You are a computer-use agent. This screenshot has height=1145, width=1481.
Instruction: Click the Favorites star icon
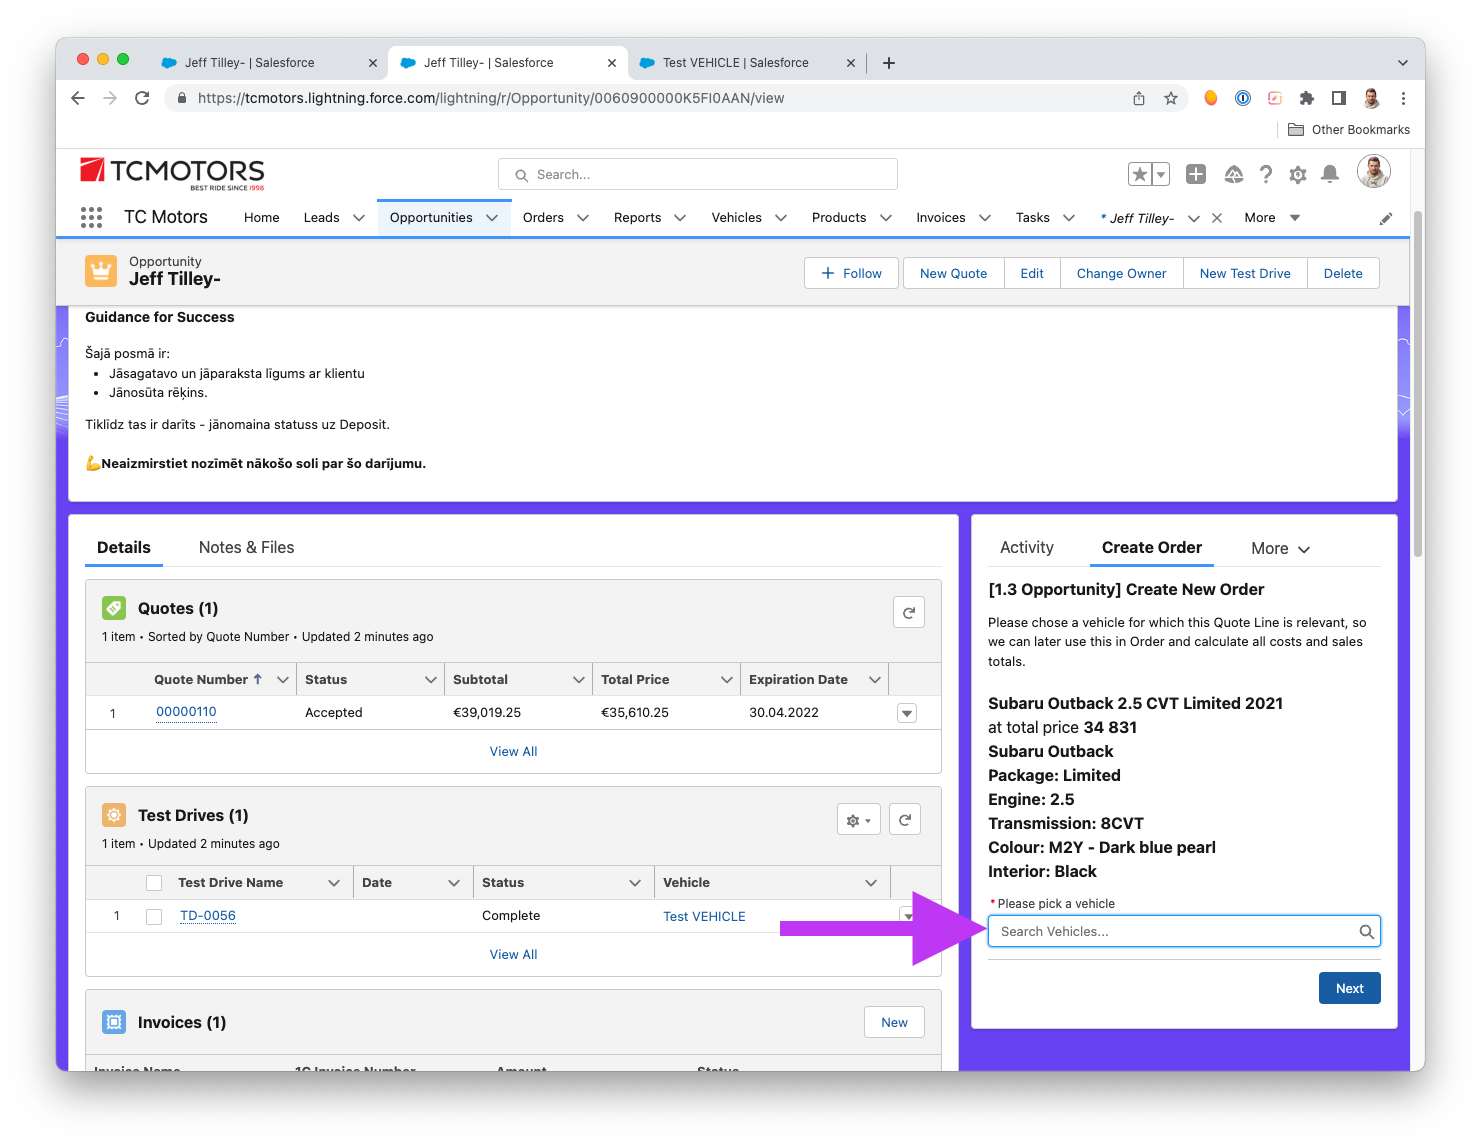point(1139,174)
